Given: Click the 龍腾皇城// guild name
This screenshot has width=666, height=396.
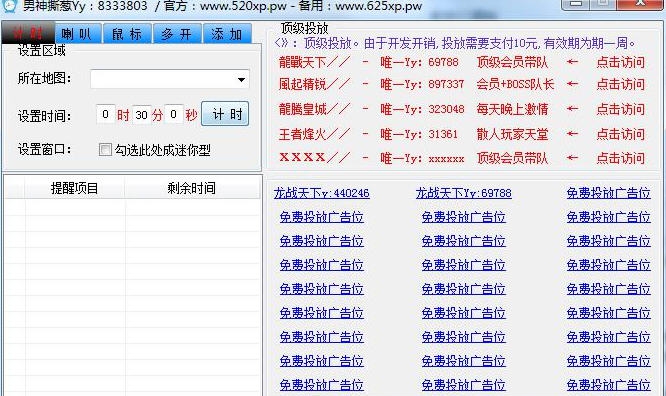Looking at the screenshot, I should 314,109.
